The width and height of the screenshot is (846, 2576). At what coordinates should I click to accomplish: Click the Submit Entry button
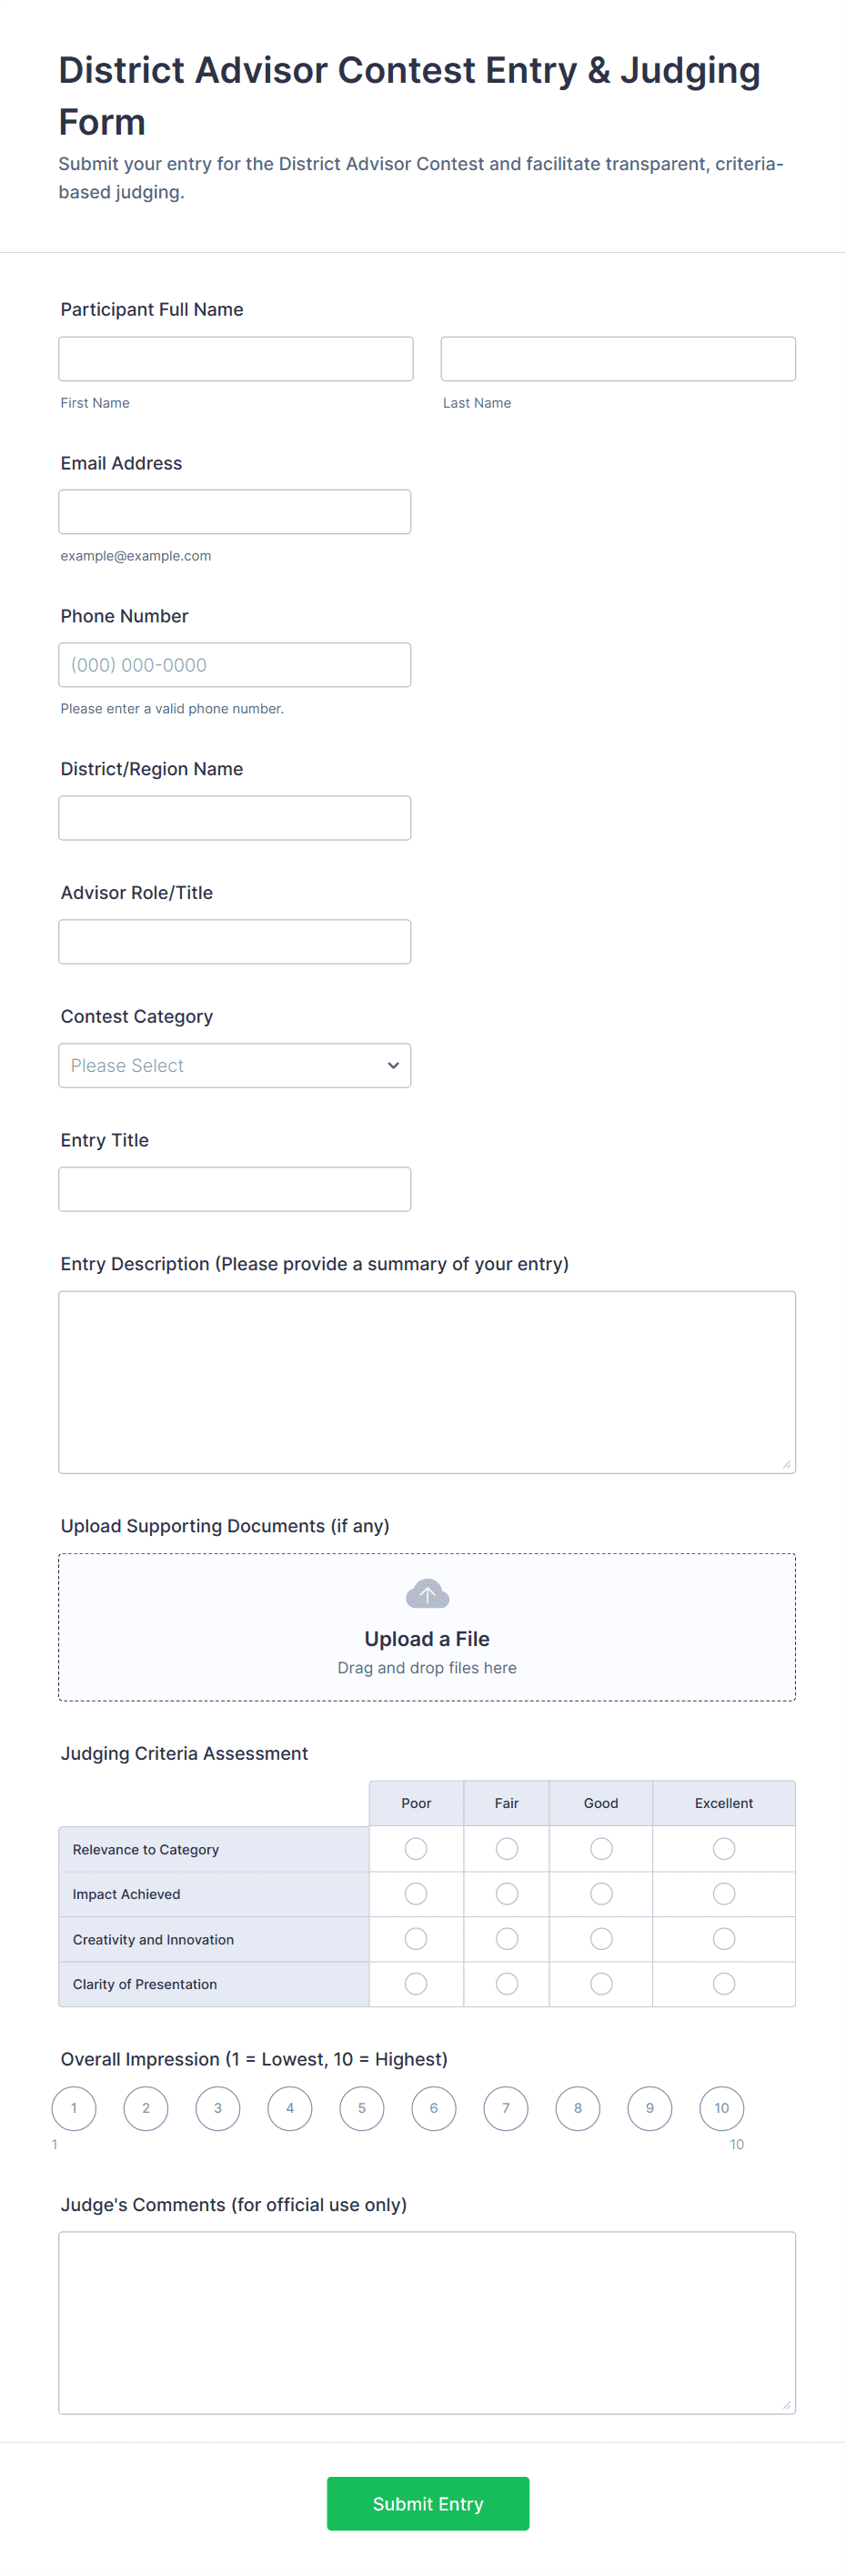pyautogui.click(x=427, y=2503)
